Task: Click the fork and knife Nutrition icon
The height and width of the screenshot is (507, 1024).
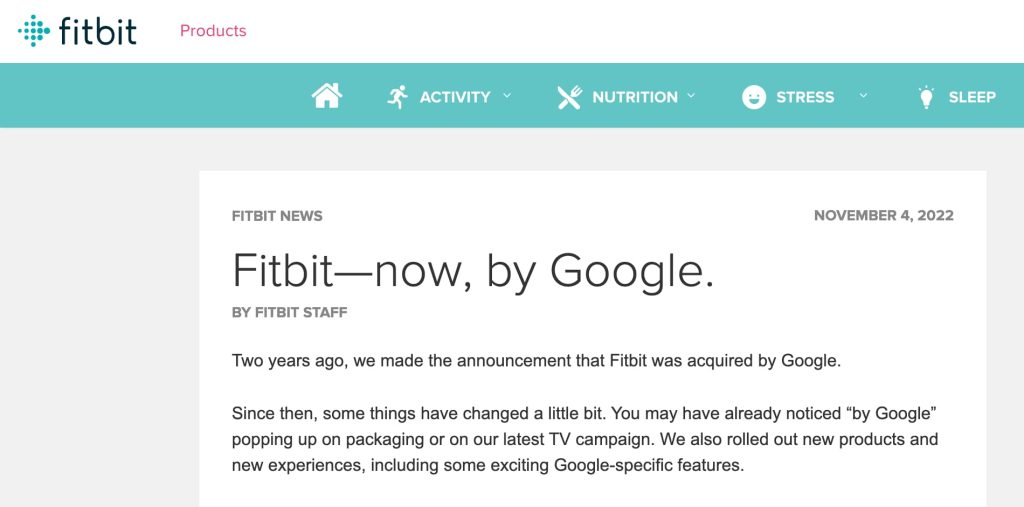Action: 569,97
